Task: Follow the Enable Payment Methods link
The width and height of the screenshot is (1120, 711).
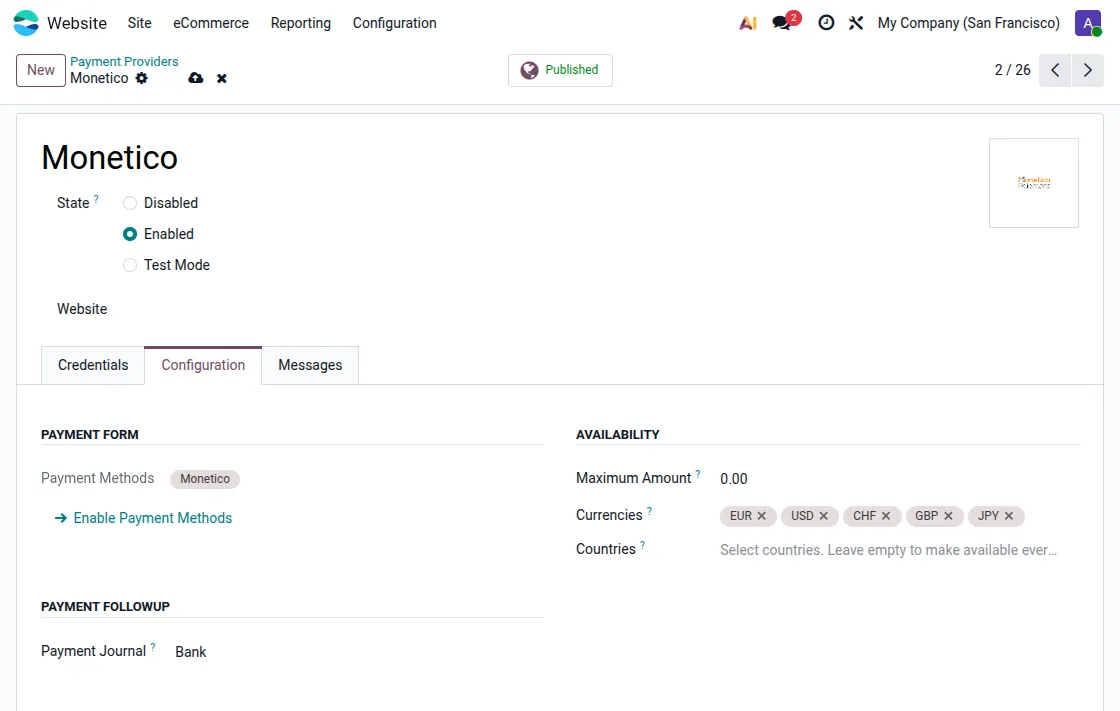Action: pyautogui.click(x=144, y=518)
